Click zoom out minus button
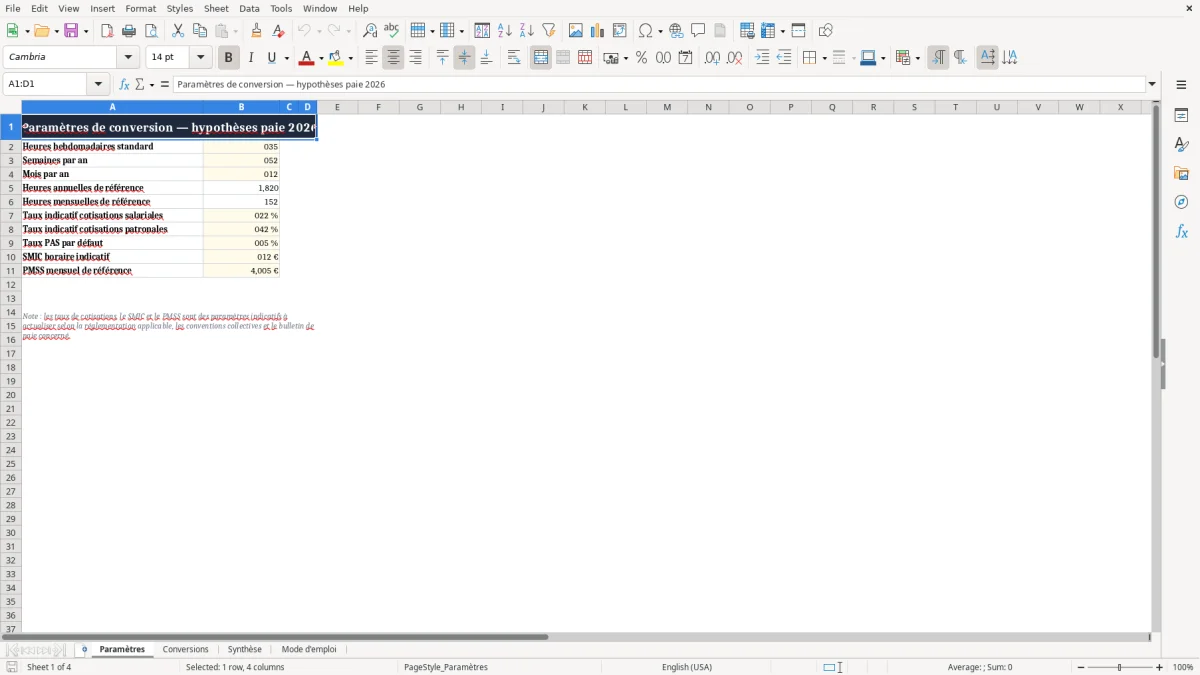The image size is (1200, 675). coord(1081,667)
